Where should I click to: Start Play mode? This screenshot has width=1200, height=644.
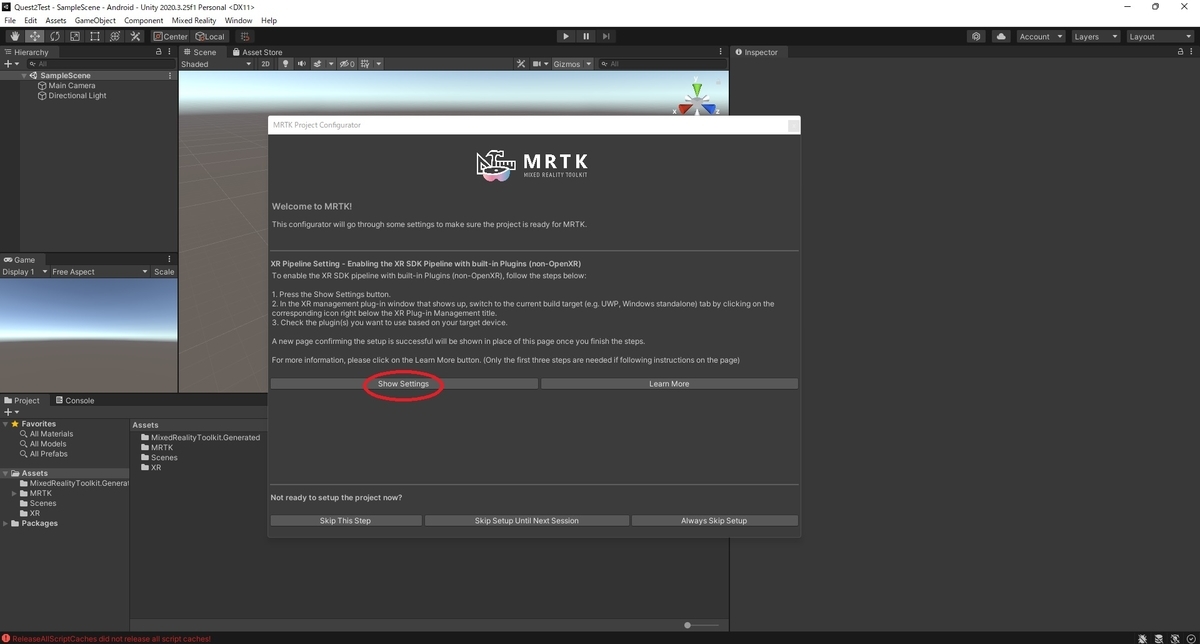565,36
